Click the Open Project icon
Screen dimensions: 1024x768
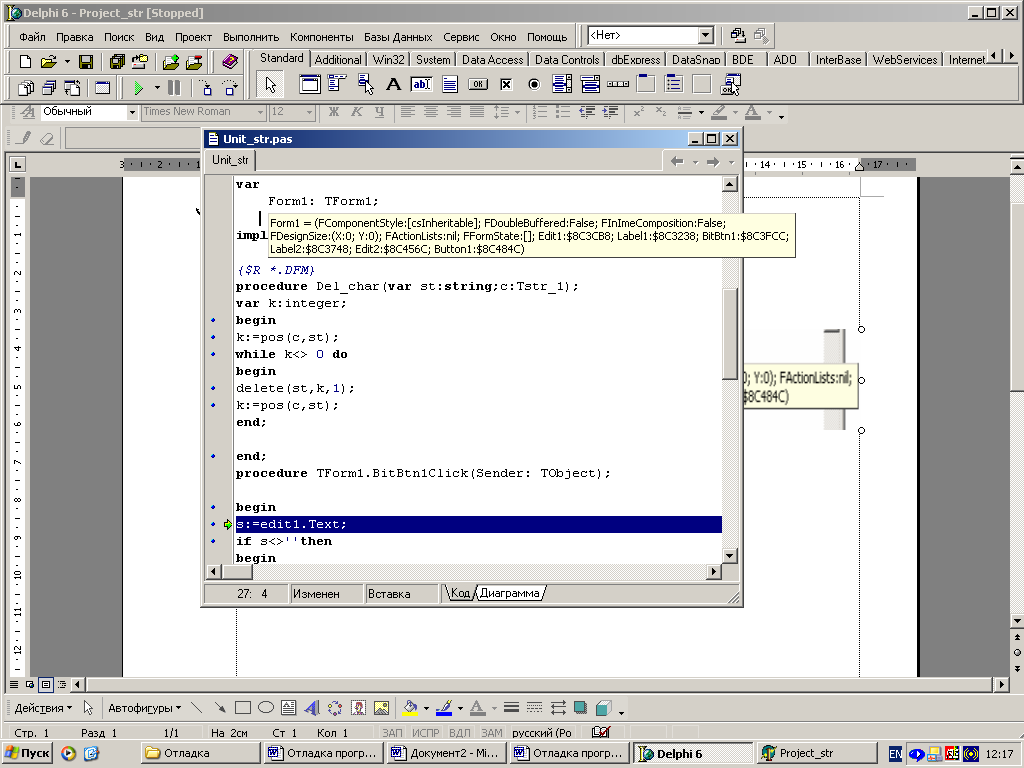pyautogui.click(x=140, y=62)
